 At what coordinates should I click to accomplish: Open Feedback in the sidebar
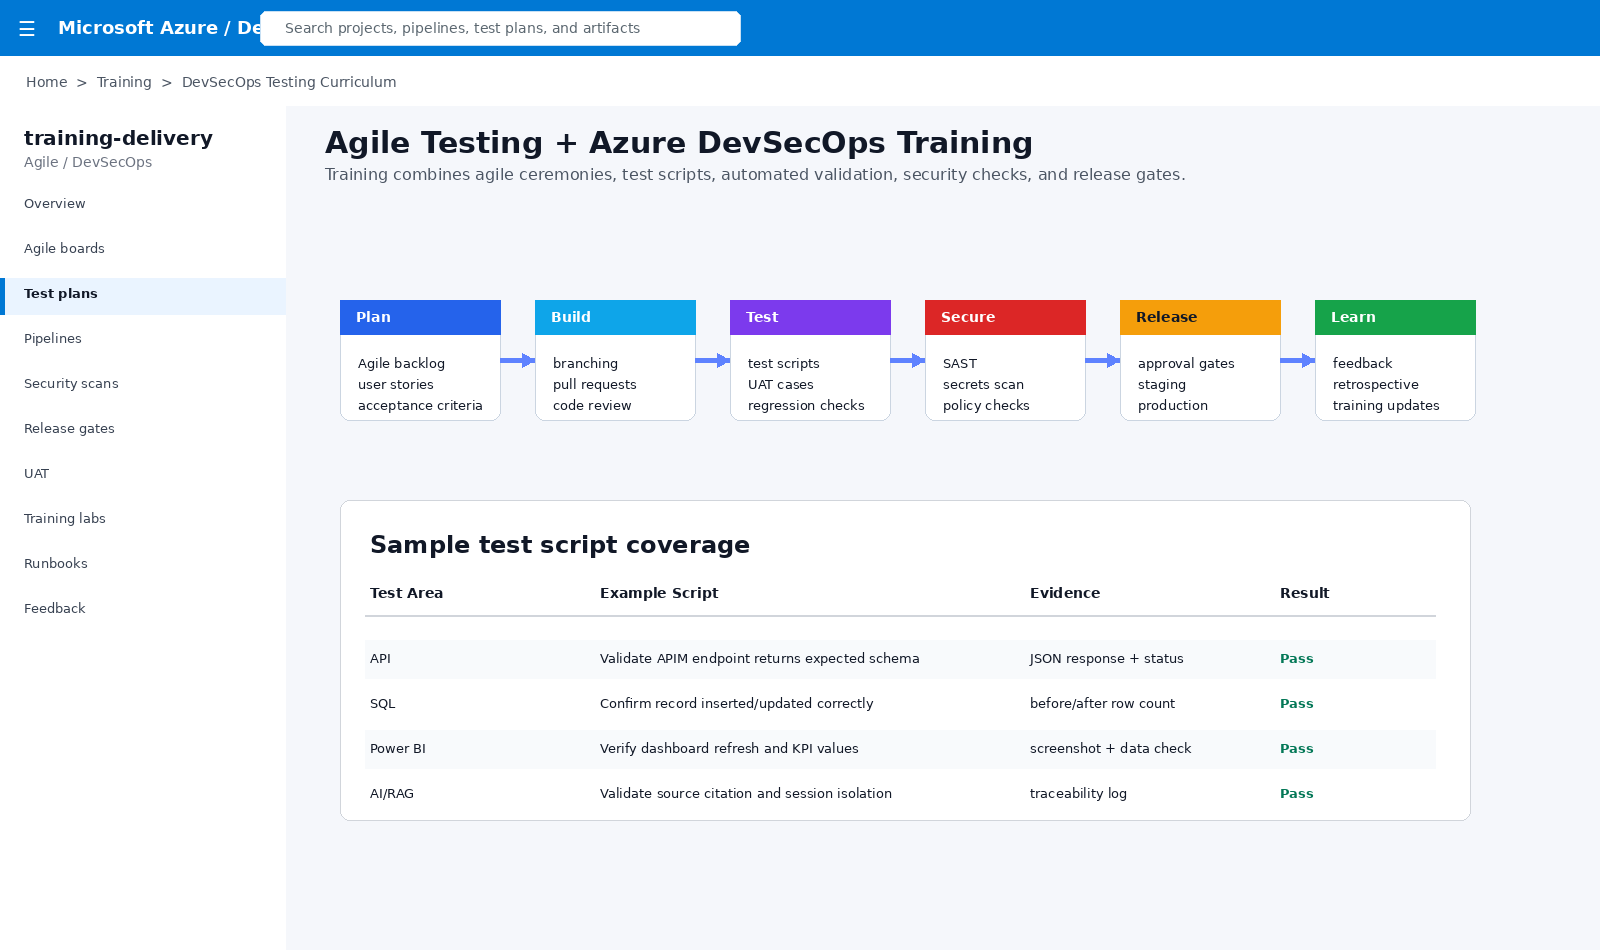[143, 609]
